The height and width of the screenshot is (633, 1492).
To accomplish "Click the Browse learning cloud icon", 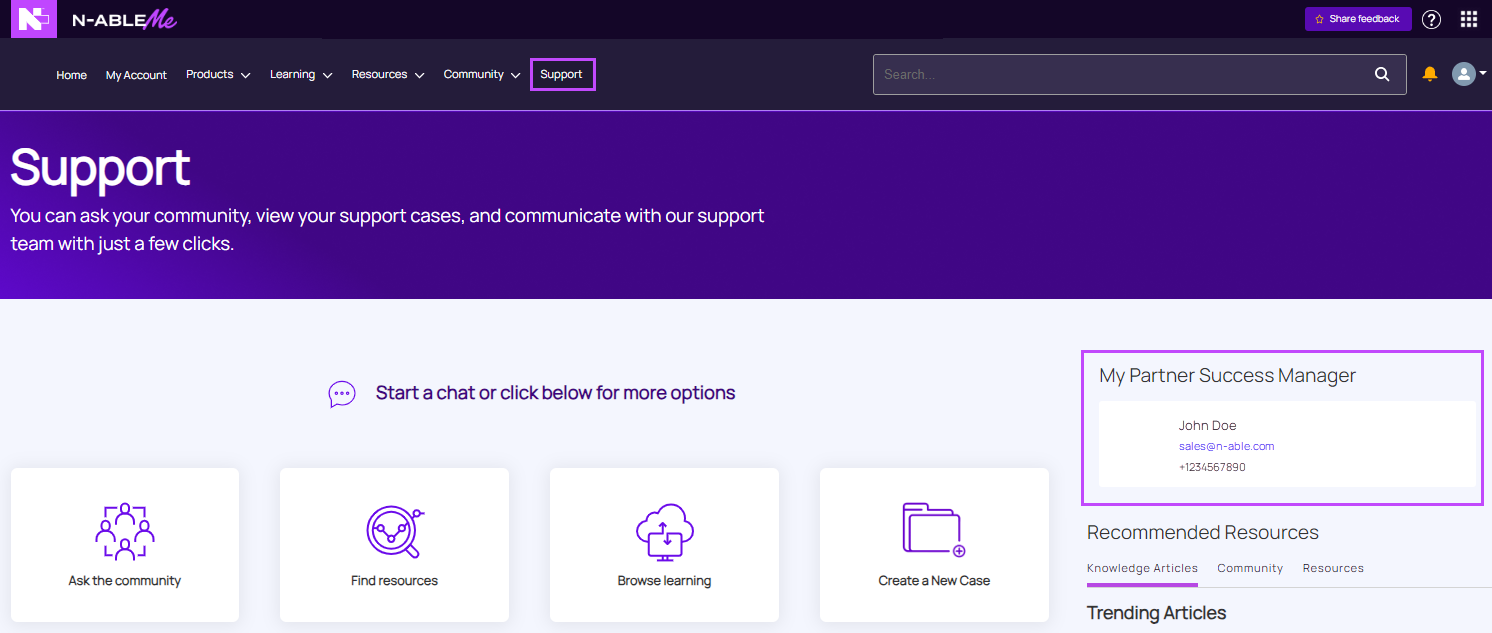I will 664,531.
